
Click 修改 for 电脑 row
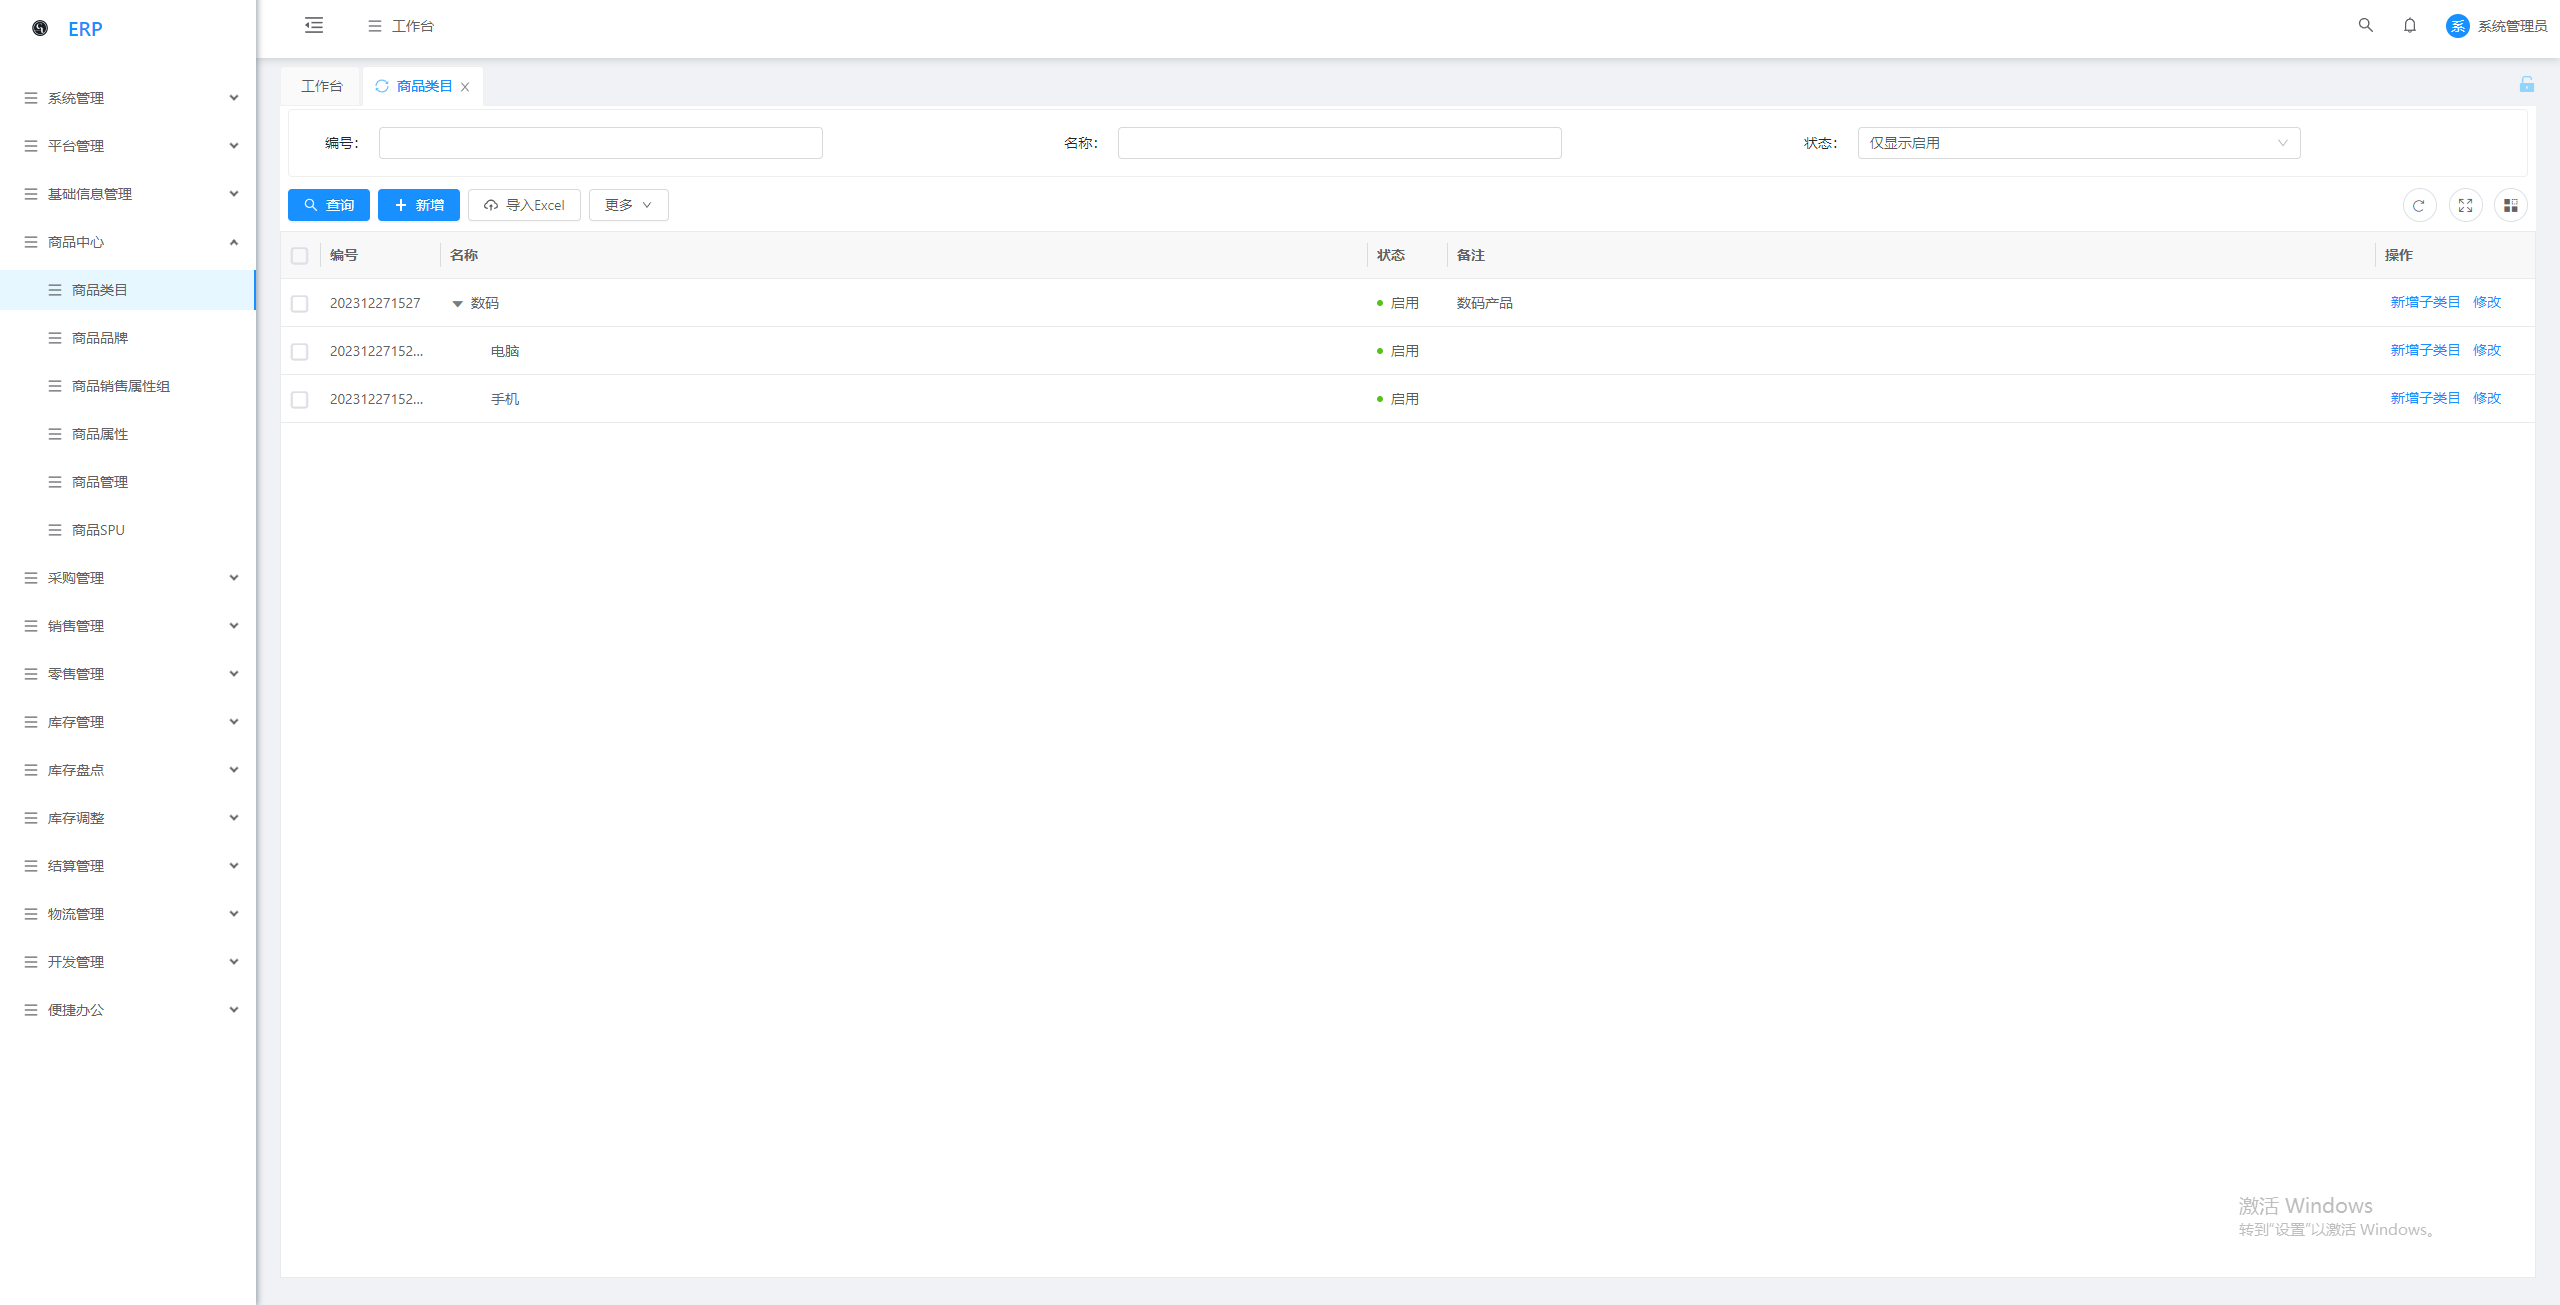(2487, 350)
